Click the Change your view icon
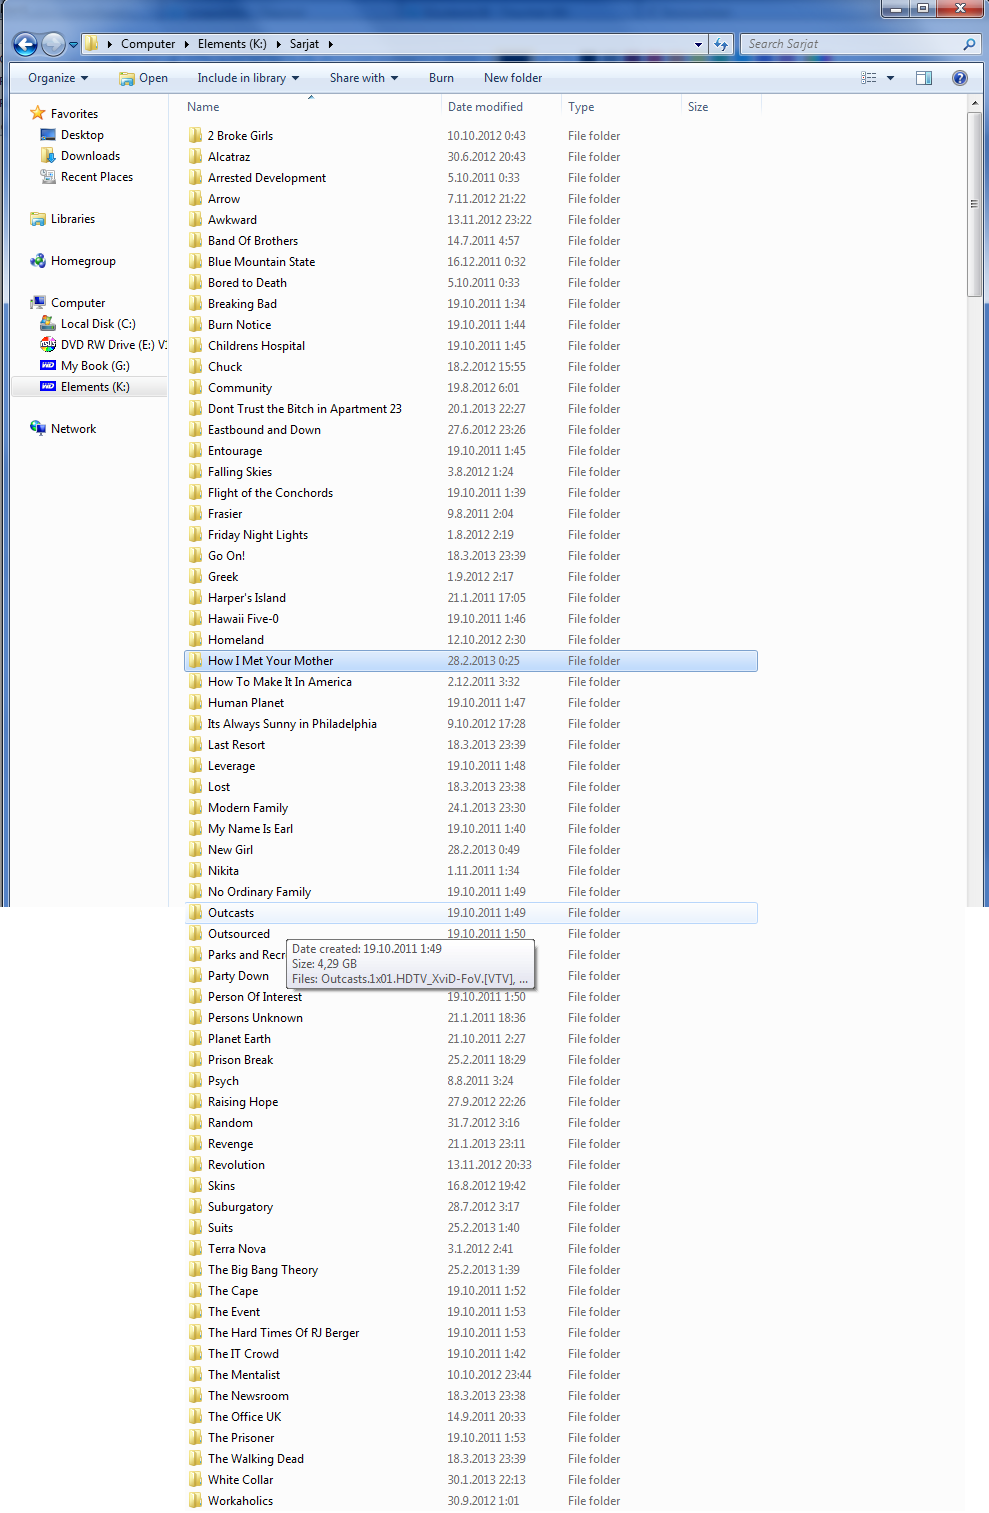Image resolution: width=989 pixels, height=1513 pixels. point(869,78)
